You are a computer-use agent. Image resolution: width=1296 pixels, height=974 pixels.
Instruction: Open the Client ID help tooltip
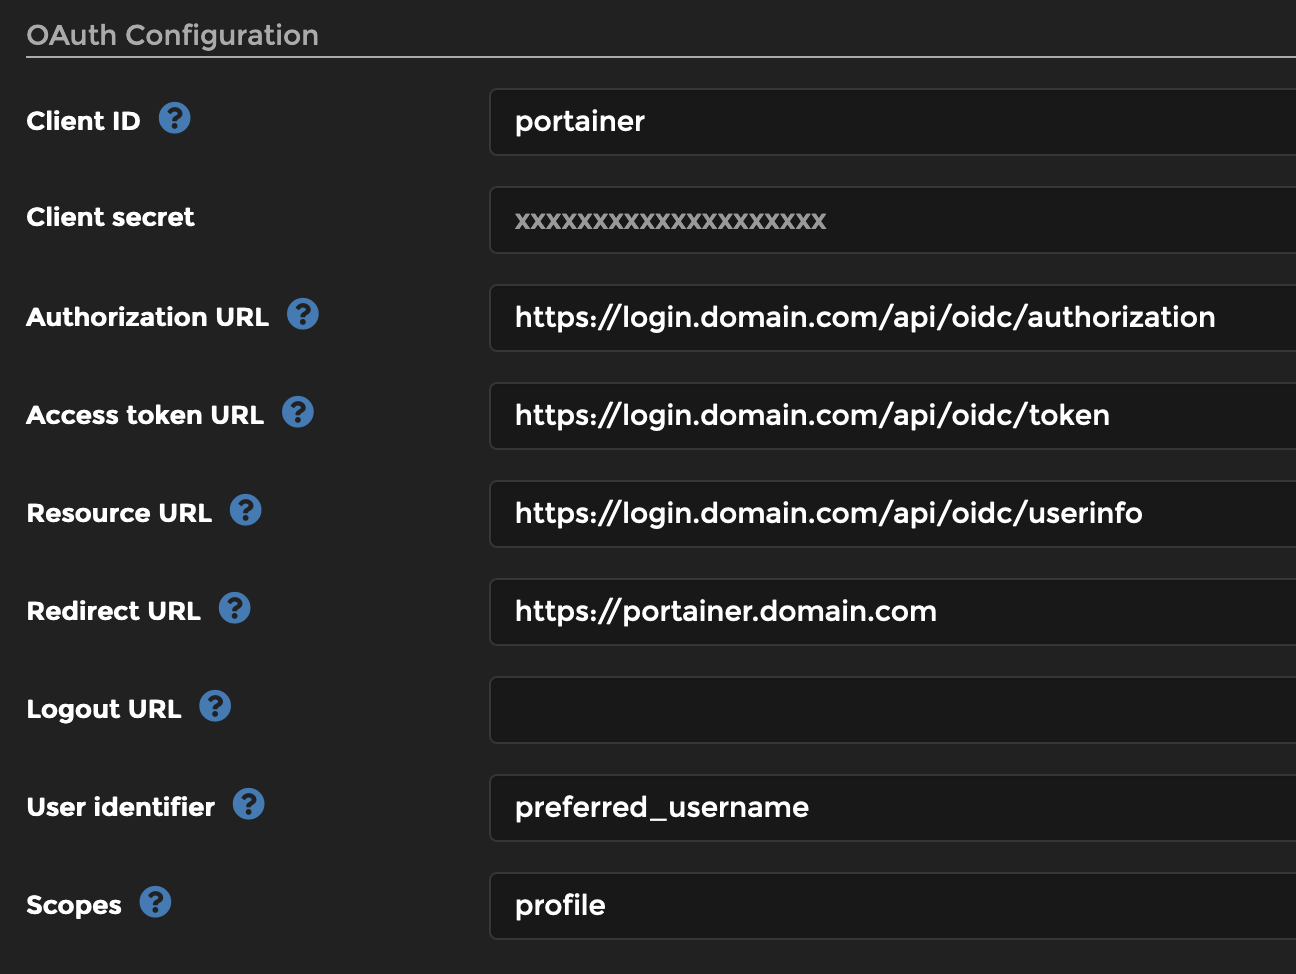pos(175,118)
